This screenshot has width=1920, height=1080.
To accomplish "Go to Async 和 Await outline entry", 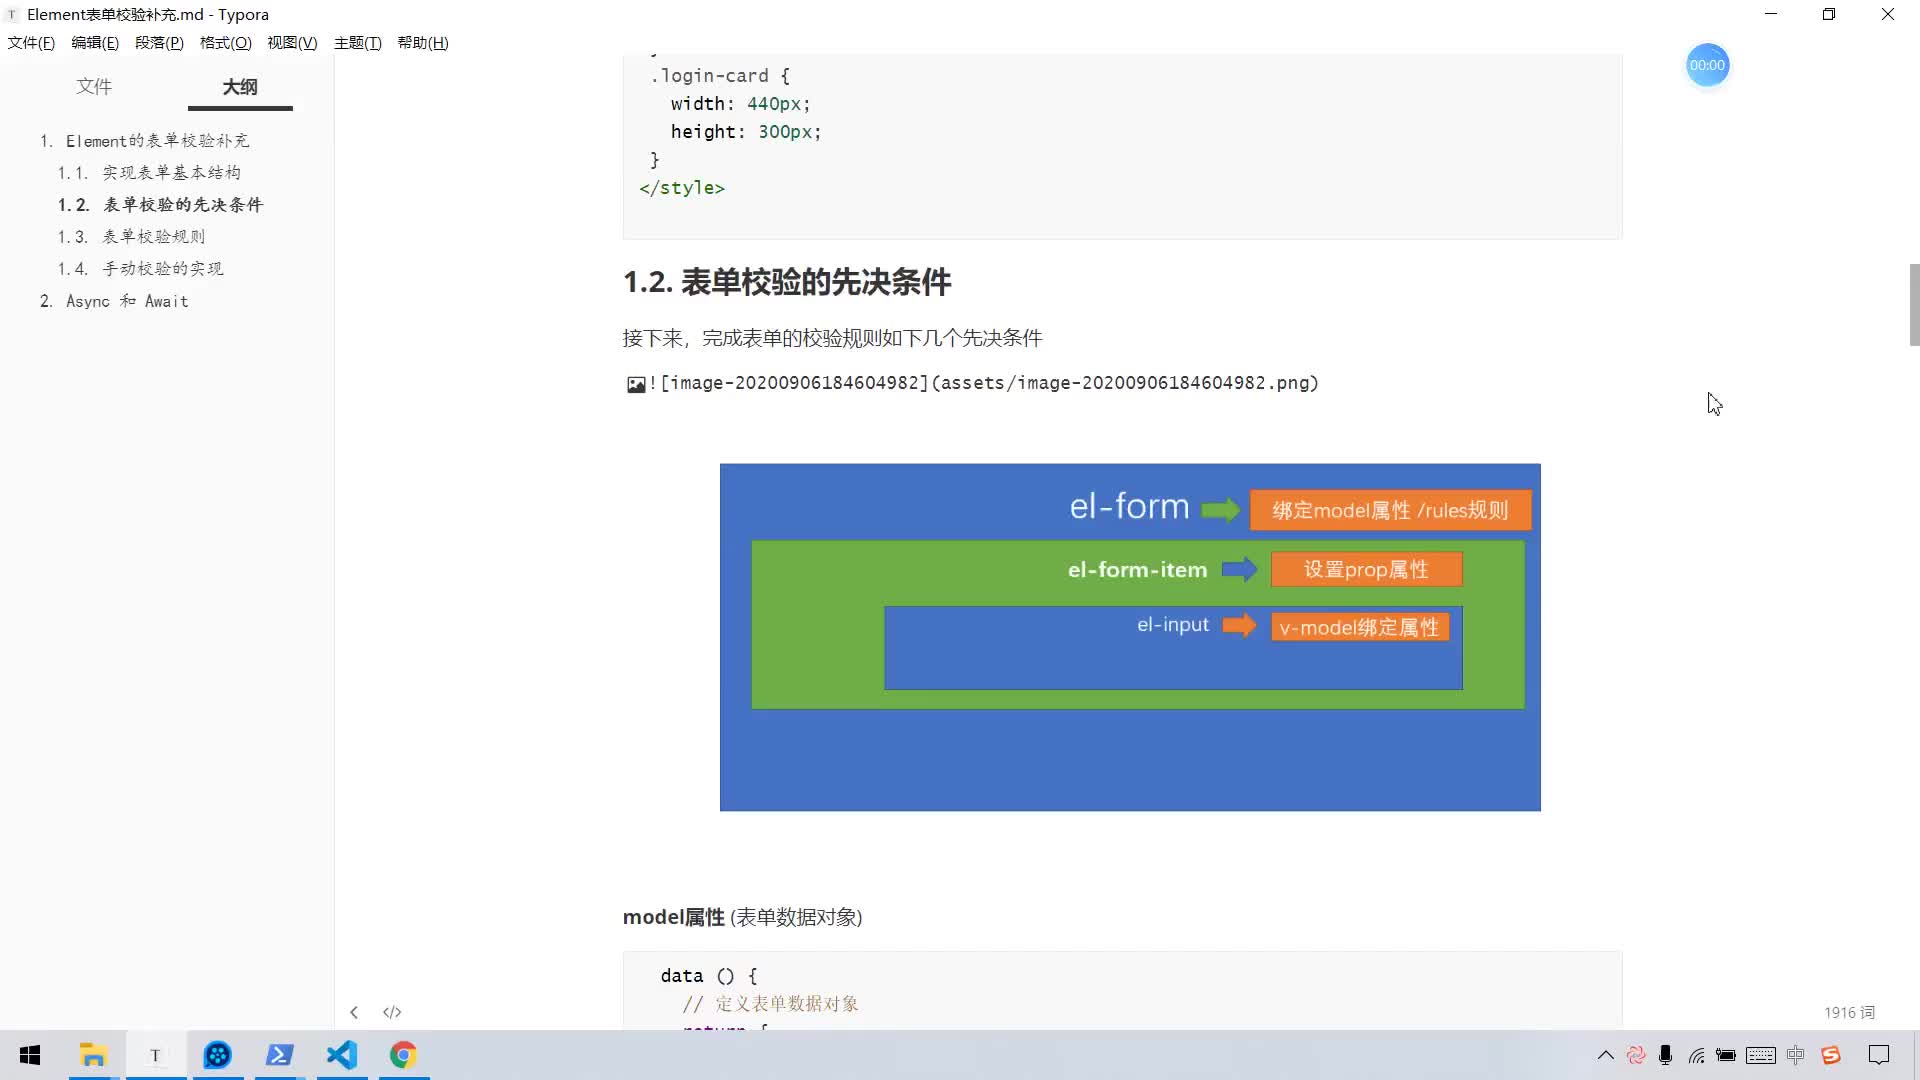I will [x=127, y=301].
